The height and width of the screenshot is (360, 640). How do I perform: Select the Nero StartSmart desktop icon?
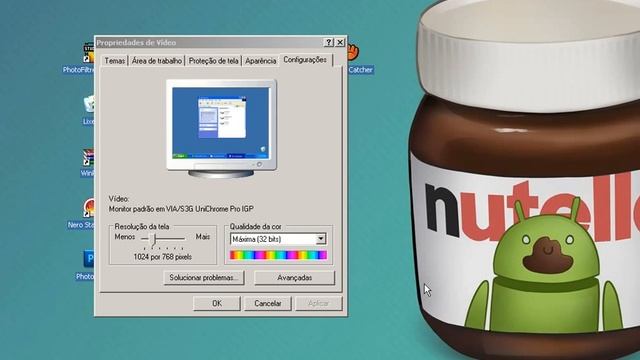pos(82,213)
